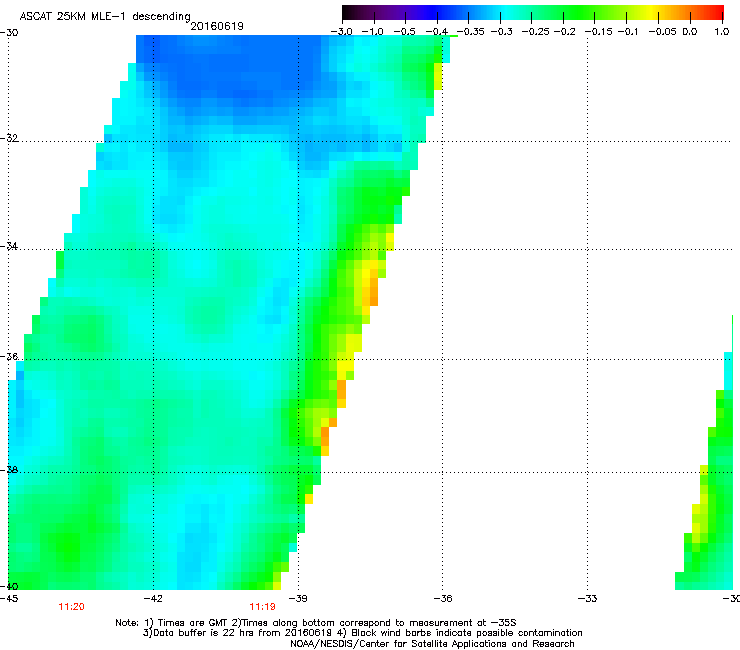Image resolution: width=740 pixels, height=650 pixels.
Task: Click the latitude axis label -38
Action: [x=9, y=470]
